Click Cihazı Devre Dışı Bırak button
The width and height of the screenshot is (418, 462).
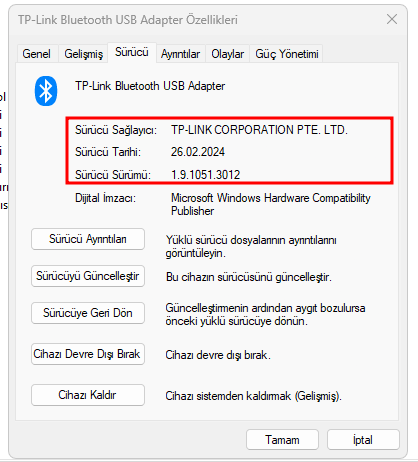click(88, 354)
